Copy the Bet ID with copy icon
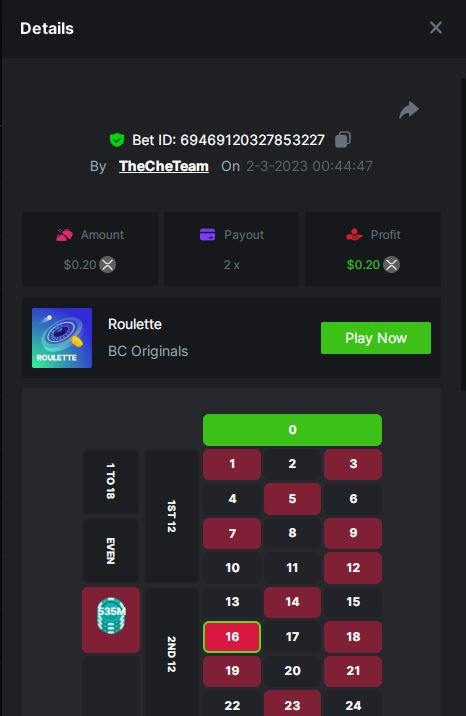The height and width of the screenshot is (716, 466). [x=343, y=140]
